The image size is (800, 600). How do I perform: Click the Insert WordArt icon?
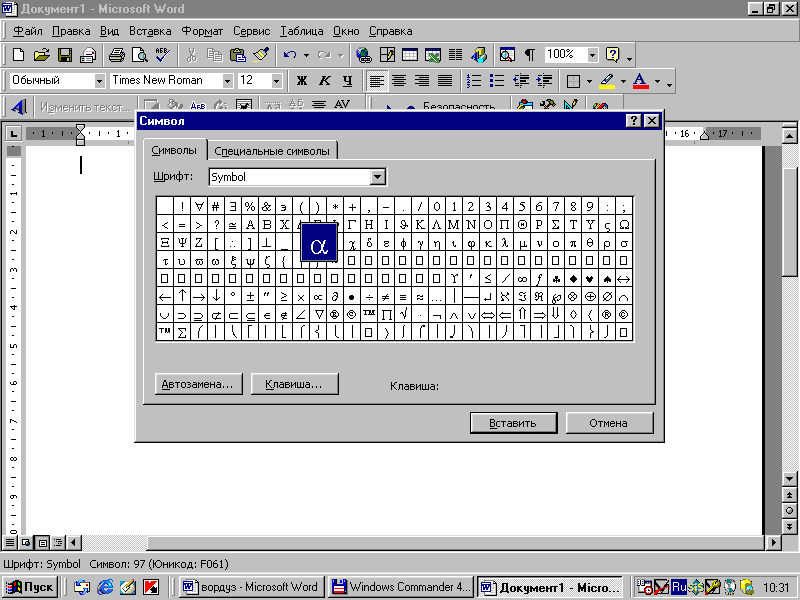click(x=19, y=107)
